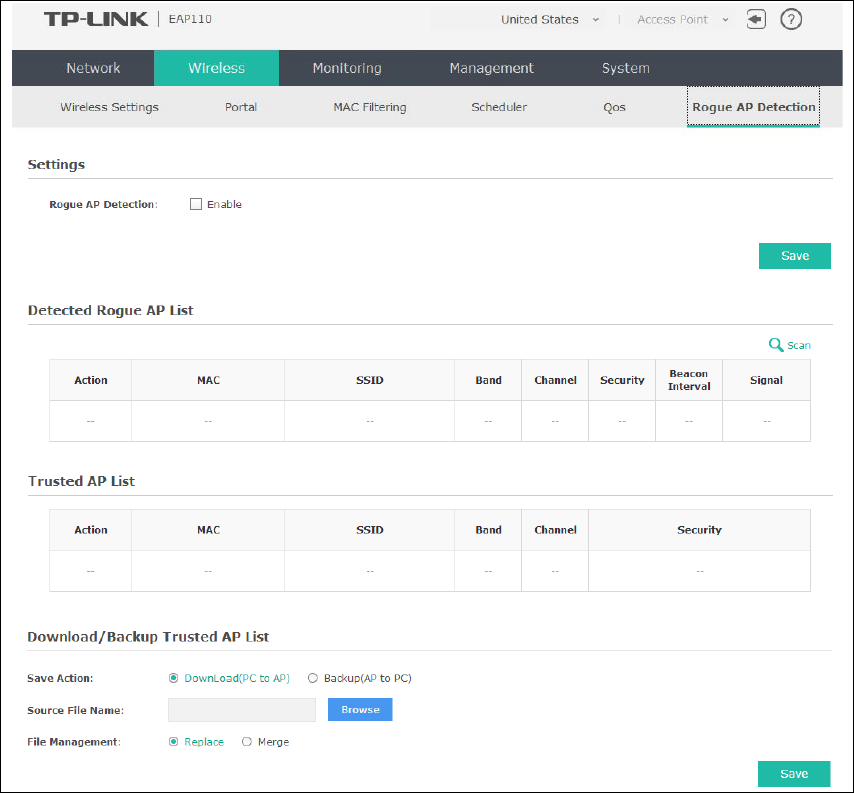854x793 pixels.
Task: Open the help question mark icon
Action: point(791,20)
